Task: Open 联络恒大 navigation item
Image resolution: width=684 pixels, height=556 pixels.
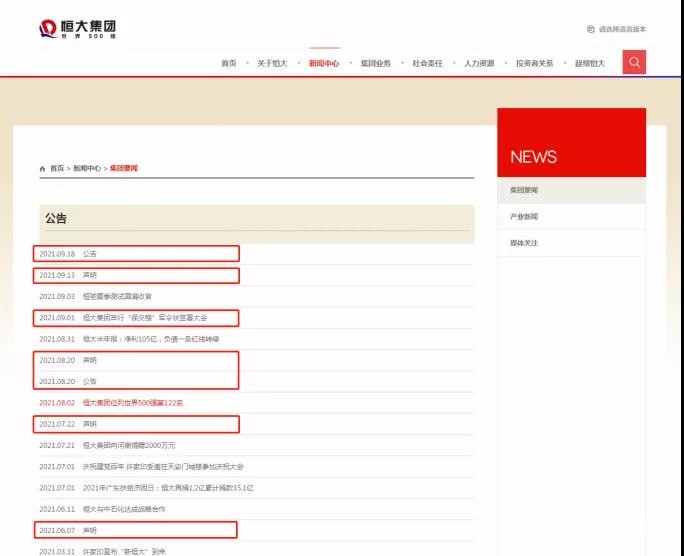Action: coord(590,63)
